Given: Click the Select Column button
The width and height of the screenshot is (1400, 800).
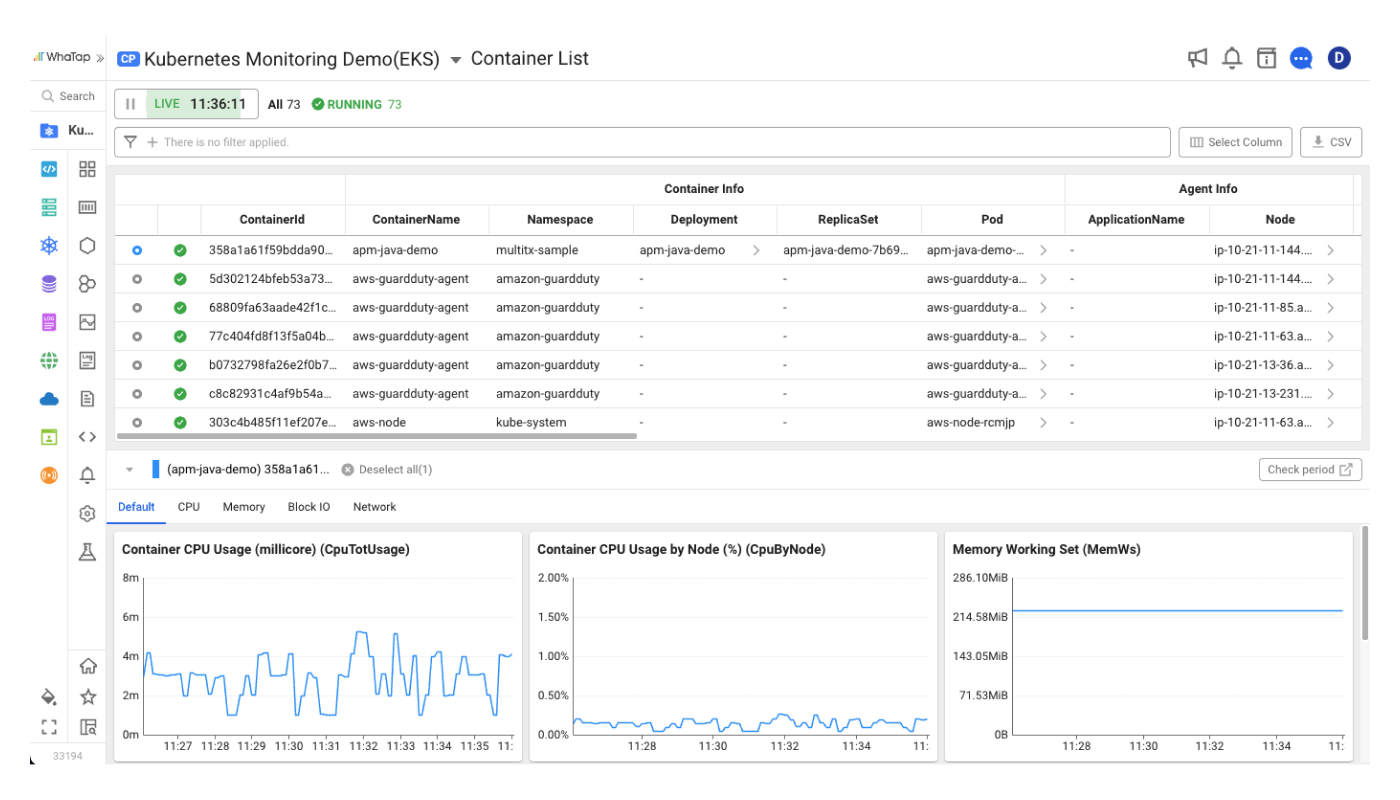Looking at the screenshot, I should pos(1236,142).
